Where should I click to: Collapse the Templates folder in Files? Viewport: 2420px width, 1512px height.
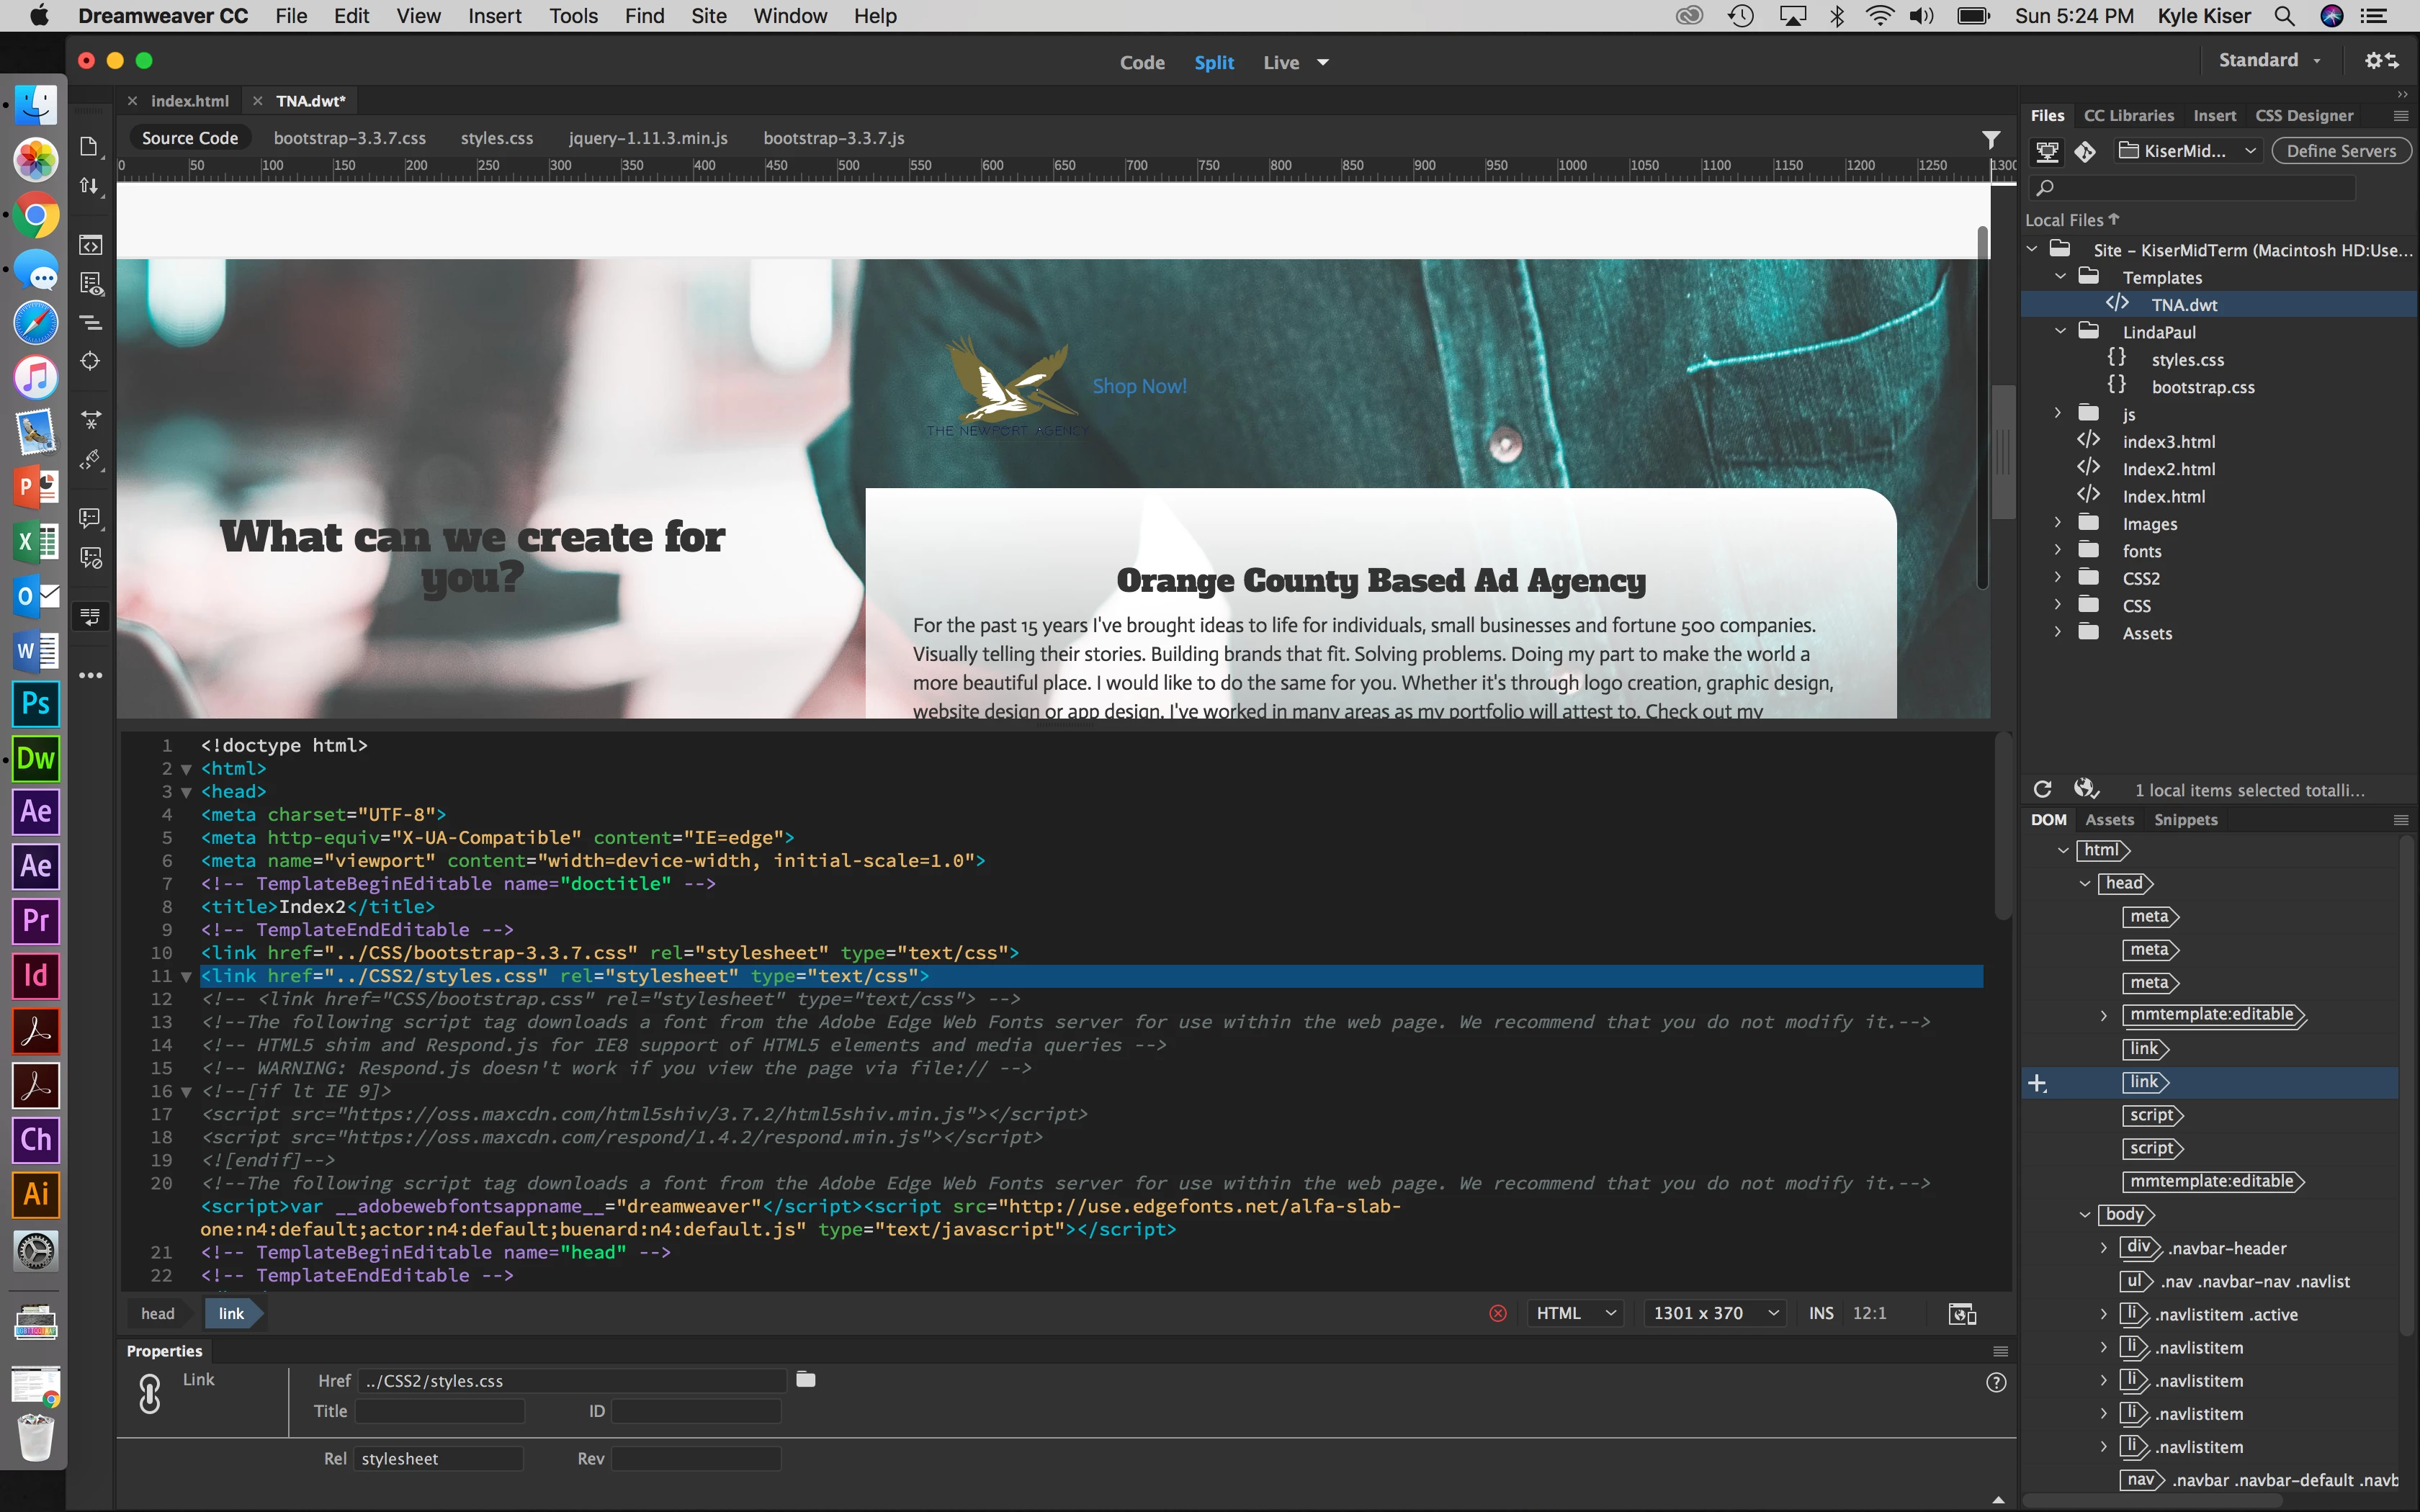(x=2061, y=277)
